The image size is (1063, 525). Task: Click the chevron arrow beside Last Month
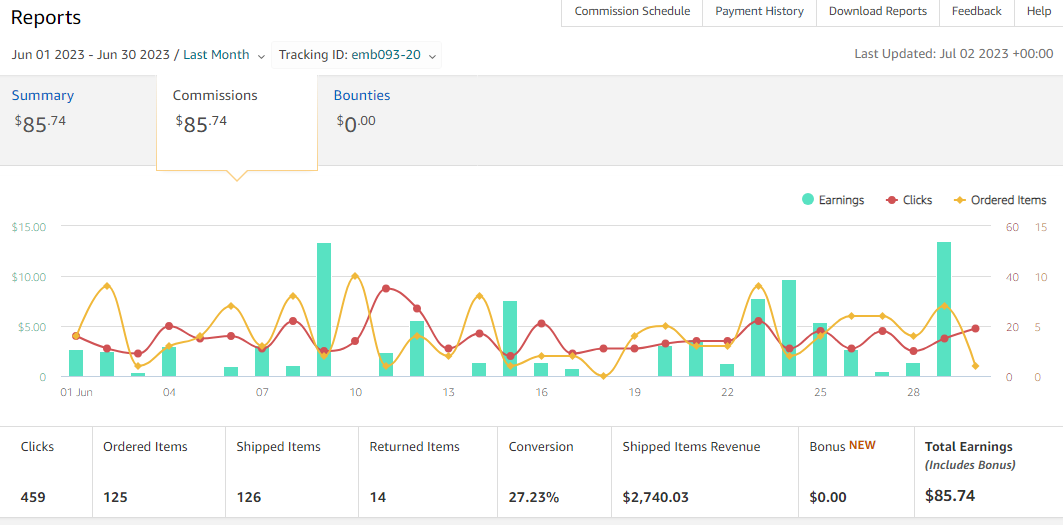click(x=261, y=56)
